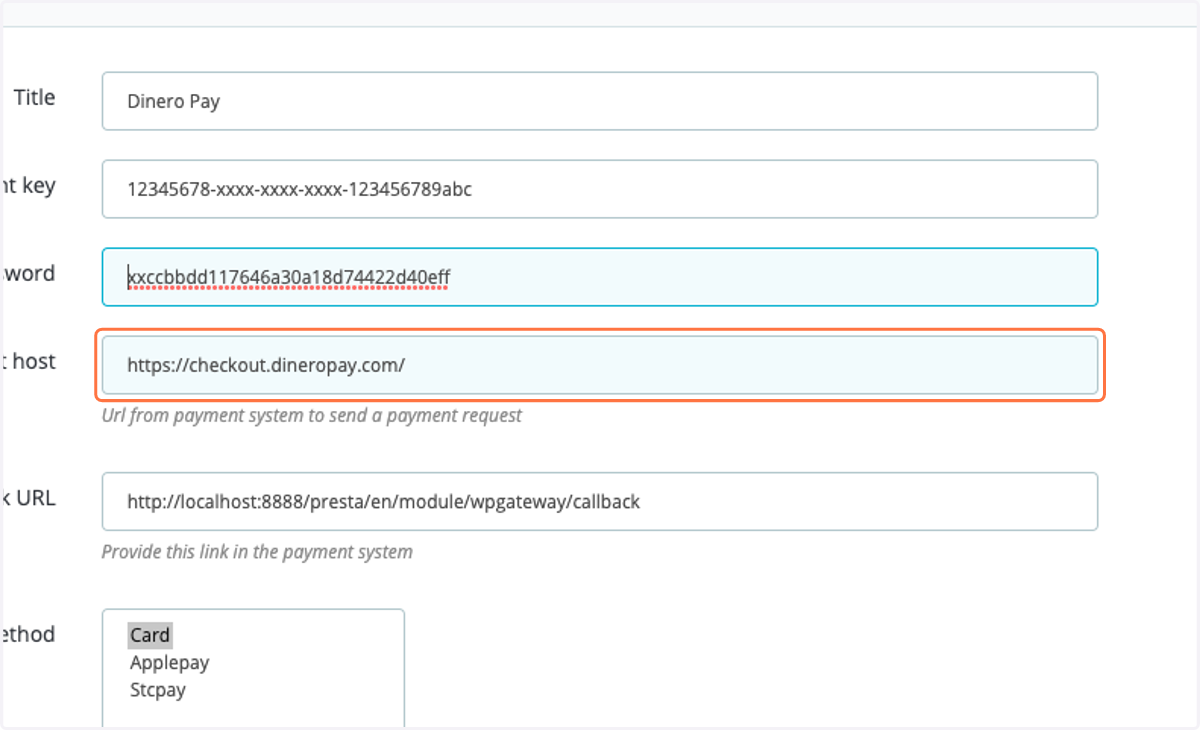This screenshot has width=1200, height=730.
Task: Click the hint 'Provide this link in the payment system'
Action: tap(257, 551)
